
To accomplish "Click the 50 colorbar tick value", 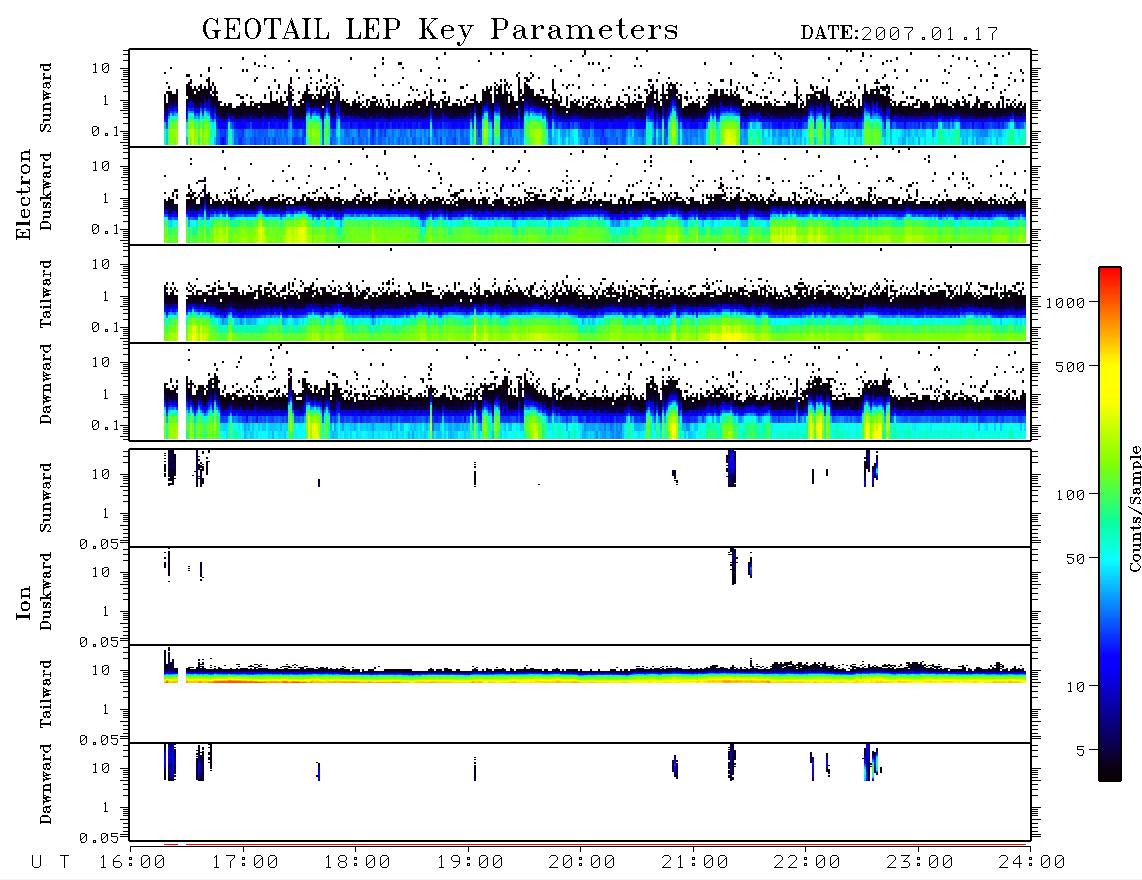I will 1076,559.
